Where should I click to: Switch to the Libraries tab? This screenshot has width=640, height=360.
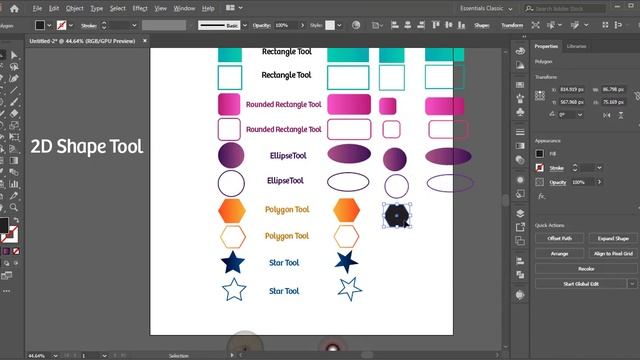tap(576, 46)
